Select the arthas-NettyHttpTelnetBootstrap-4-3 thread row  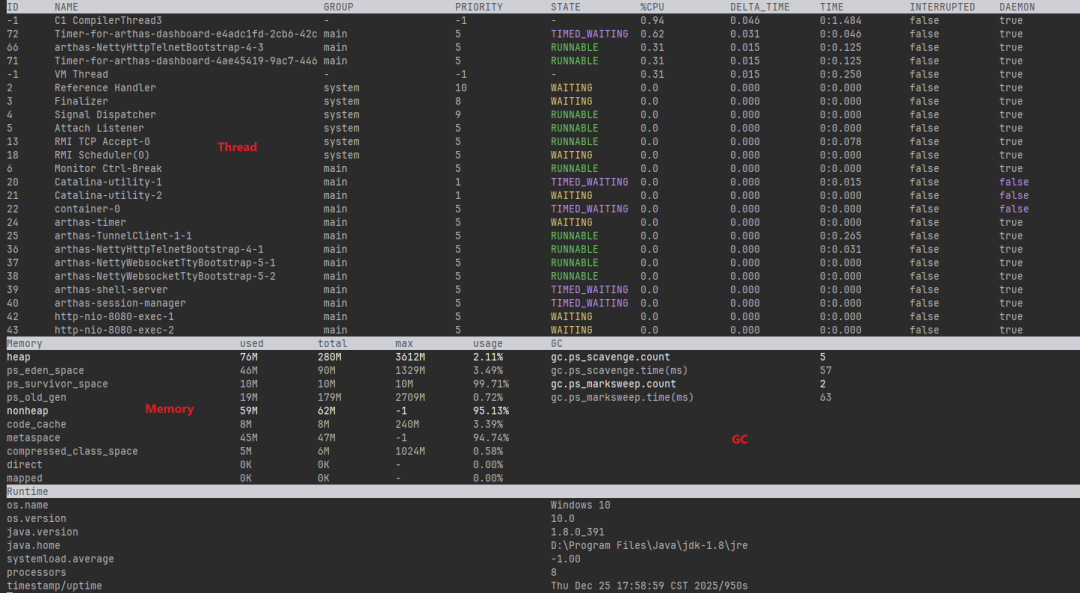pos(540,48)
